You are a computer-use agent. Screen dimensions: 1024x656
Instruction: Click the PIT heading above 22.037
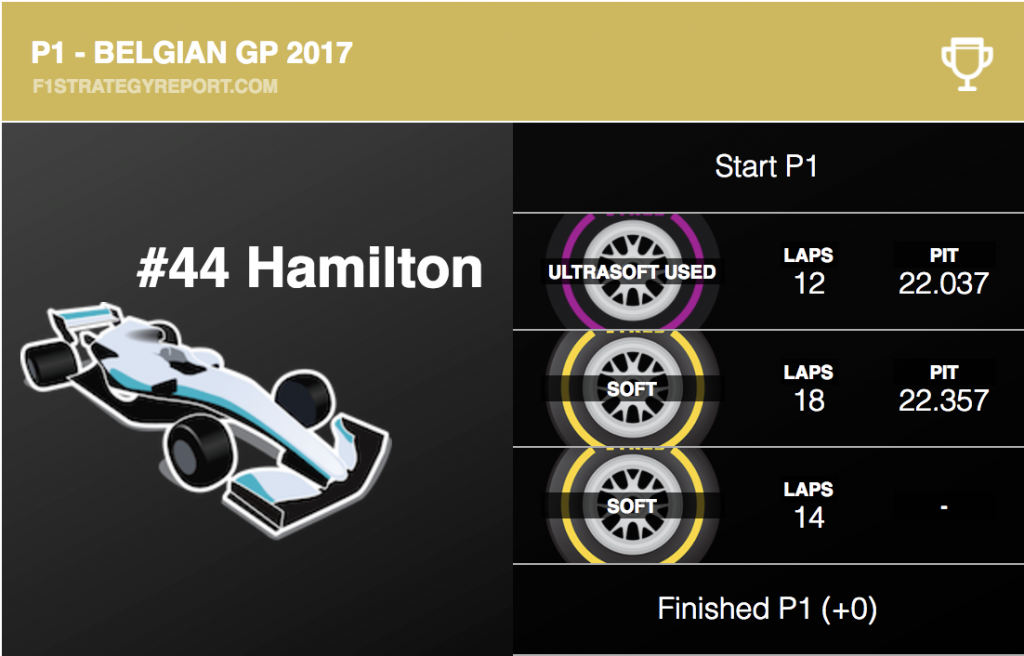944,255
